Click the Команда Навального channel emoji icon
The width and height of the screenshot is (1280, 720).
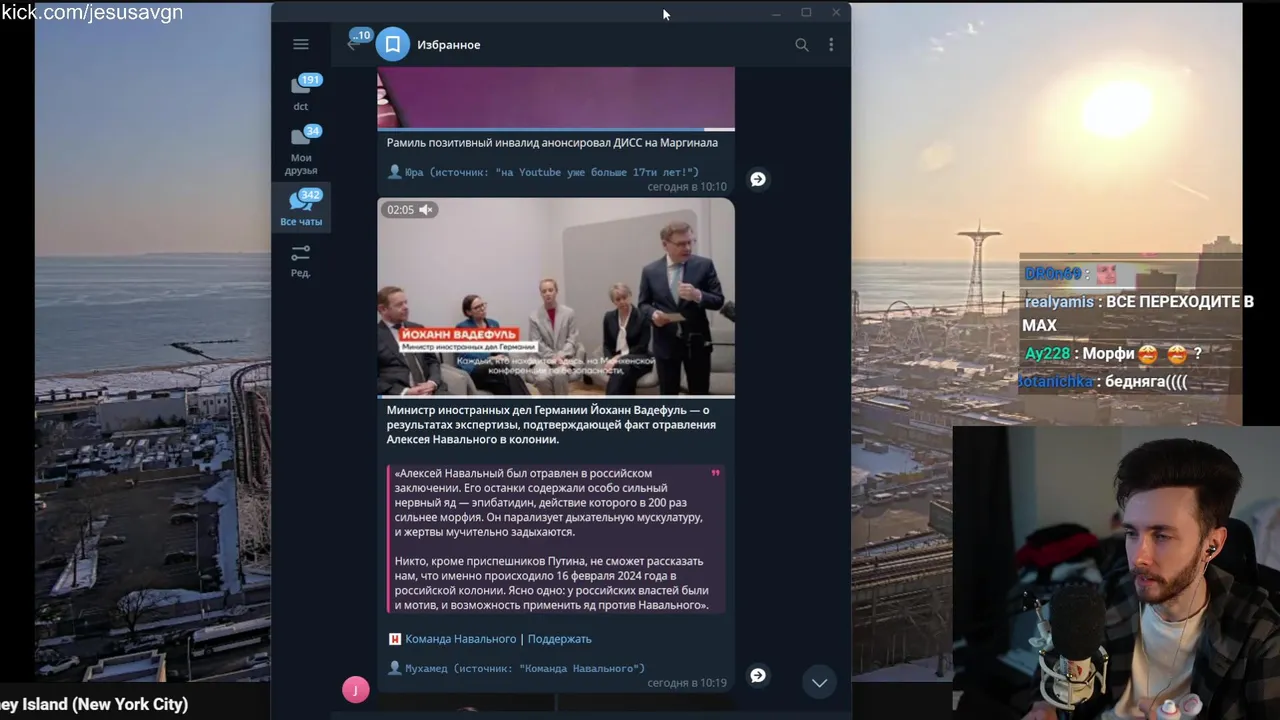coord(395,639)
